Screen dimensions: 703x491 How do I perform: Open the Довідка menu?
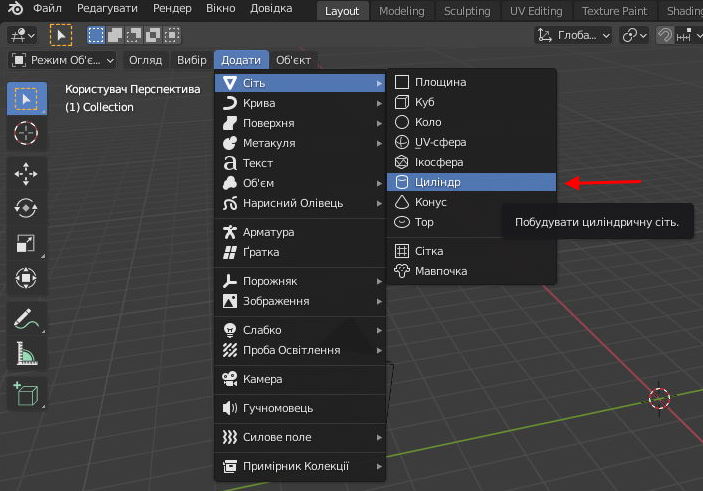pyautogui.click(x=271, y=9)
